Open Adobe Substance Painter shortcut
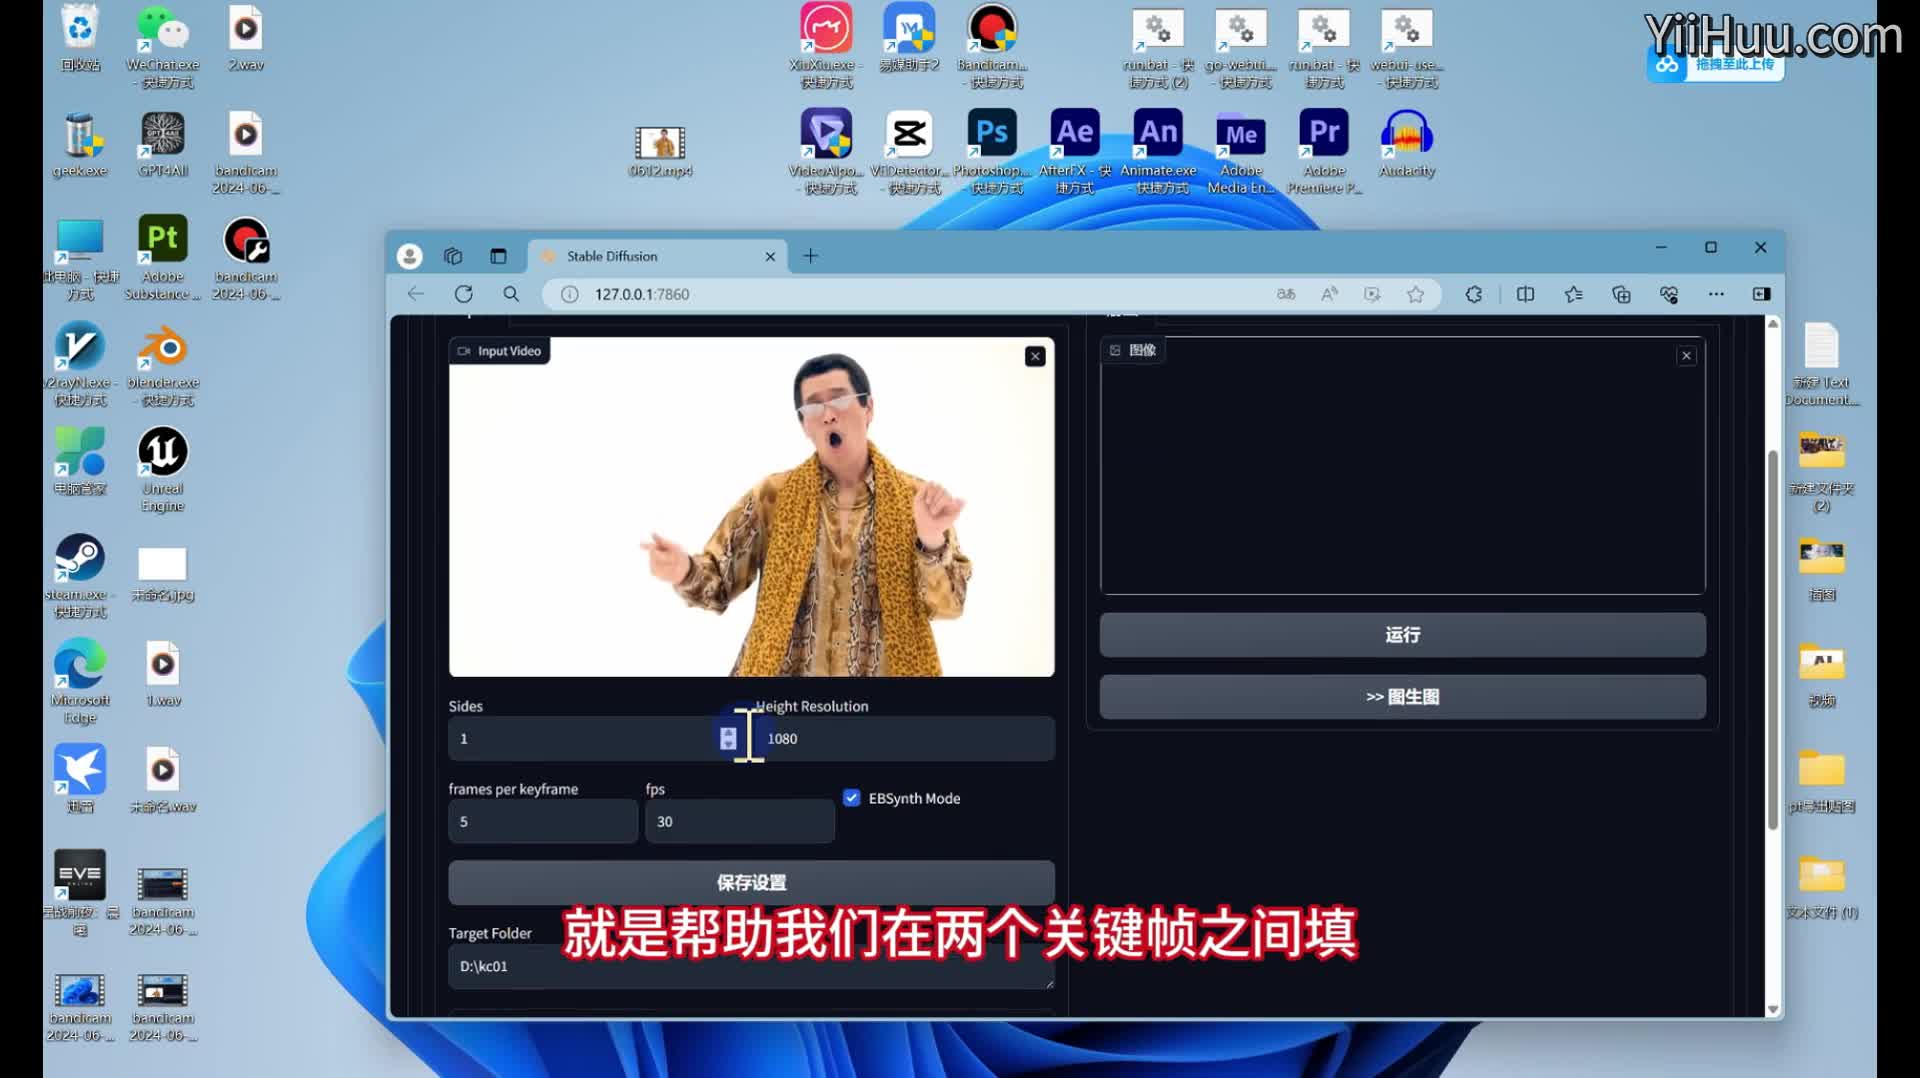Image resolution: width=1920 pixels, height=1078 pixels. [x=163, y=257]
